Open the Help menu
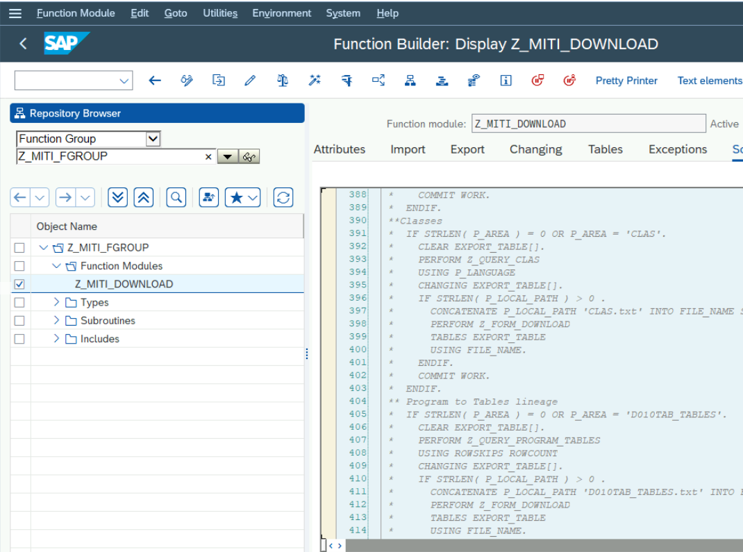Screen dimensions: 743x552 pyautogui.click(x=387, y=13)
